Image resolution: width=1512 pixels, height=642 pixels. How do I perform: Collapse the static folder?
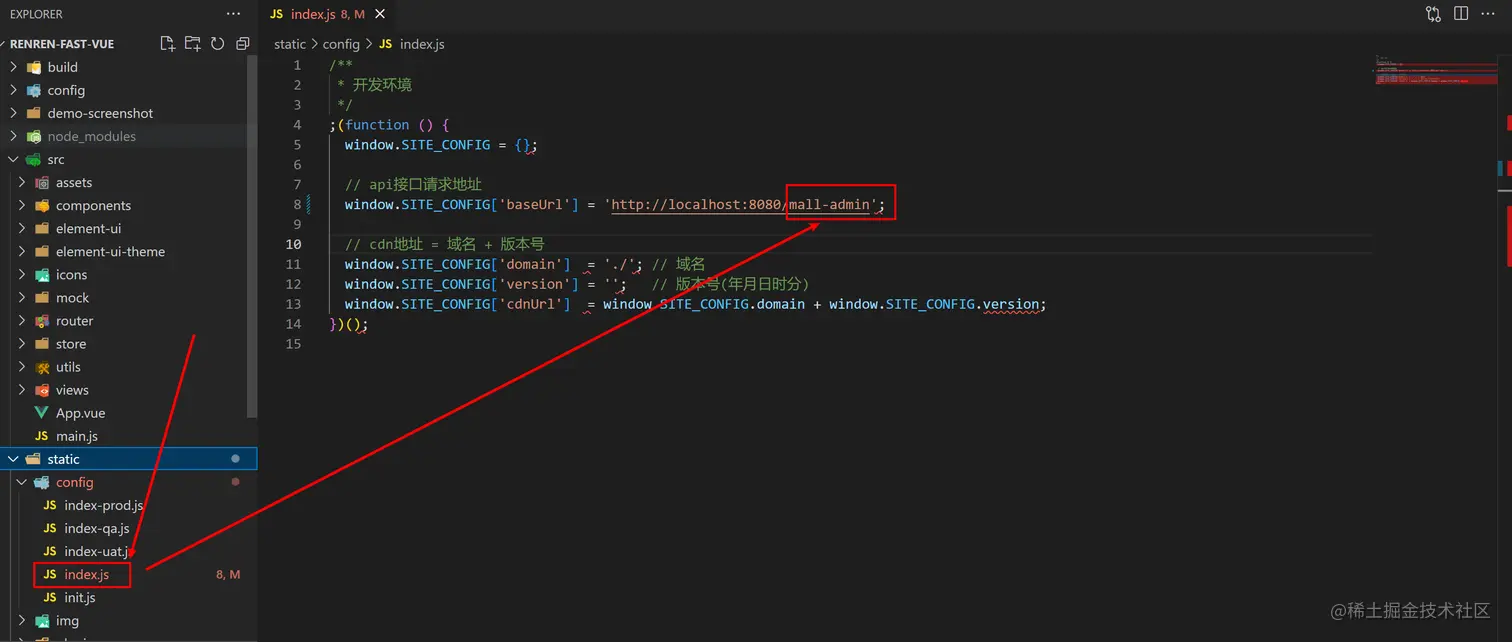[x=128, y=458]
